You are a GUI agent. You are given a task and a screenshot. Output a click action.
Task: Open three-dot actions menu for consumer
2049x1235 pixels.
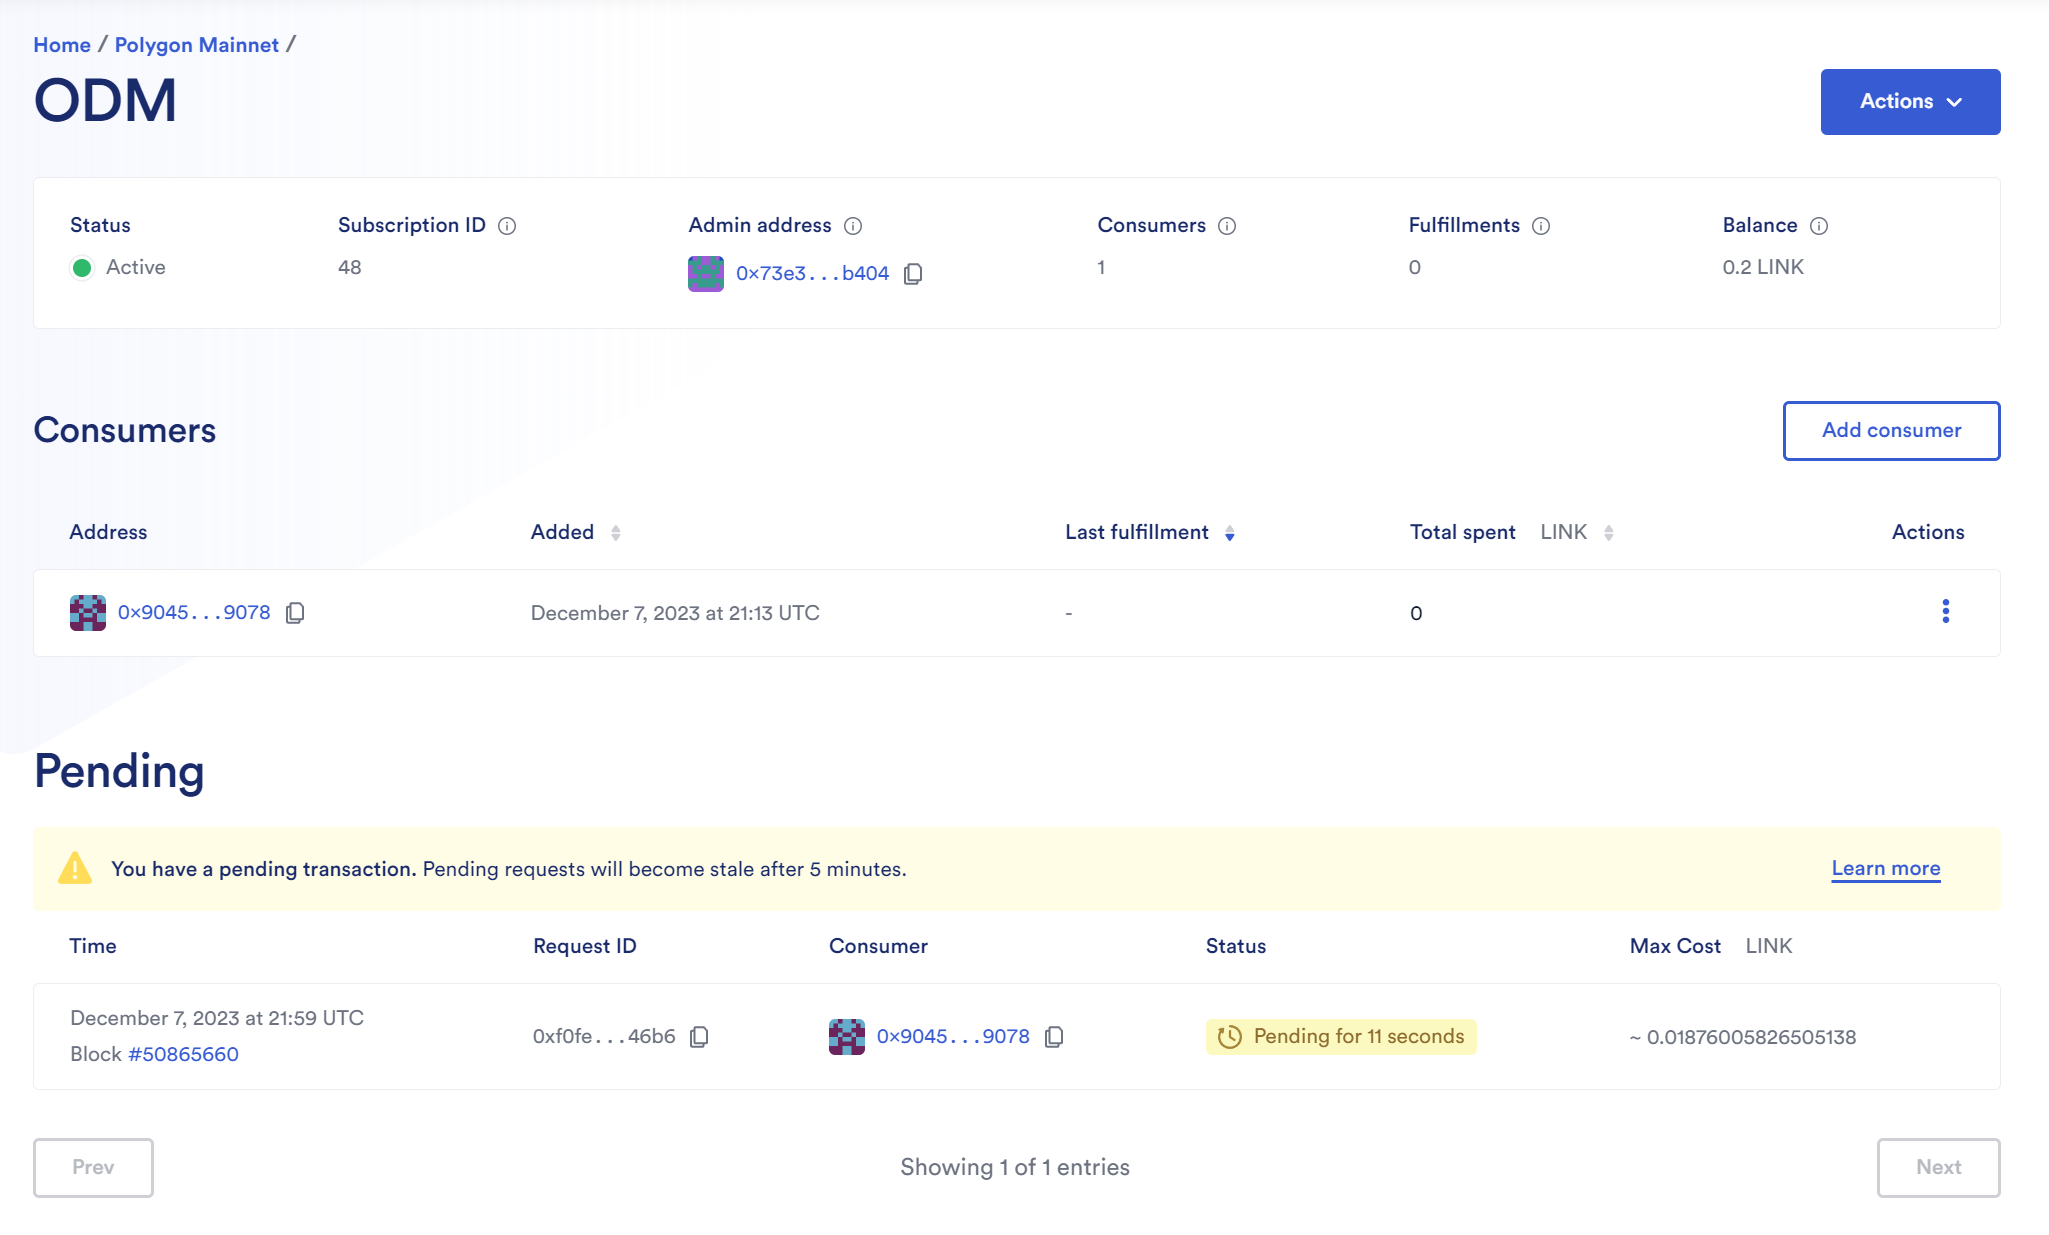pos(1945,611)
